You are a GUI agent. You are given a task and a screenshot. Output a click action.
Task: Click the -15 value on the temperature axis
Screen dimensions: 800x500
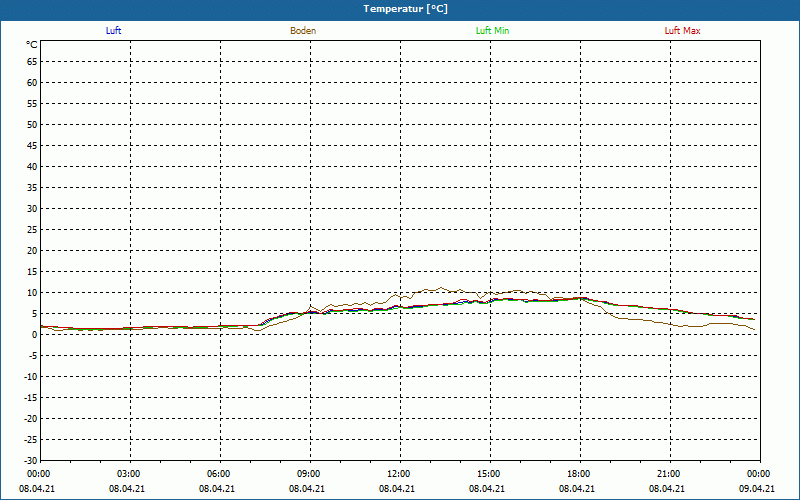[x=31, y=397]
